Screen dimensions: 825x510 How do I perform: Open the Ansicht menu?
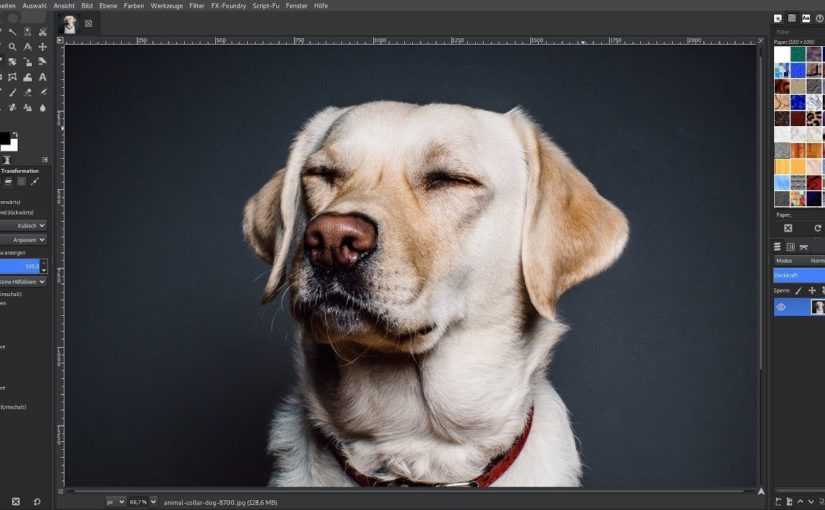[64, 6]
